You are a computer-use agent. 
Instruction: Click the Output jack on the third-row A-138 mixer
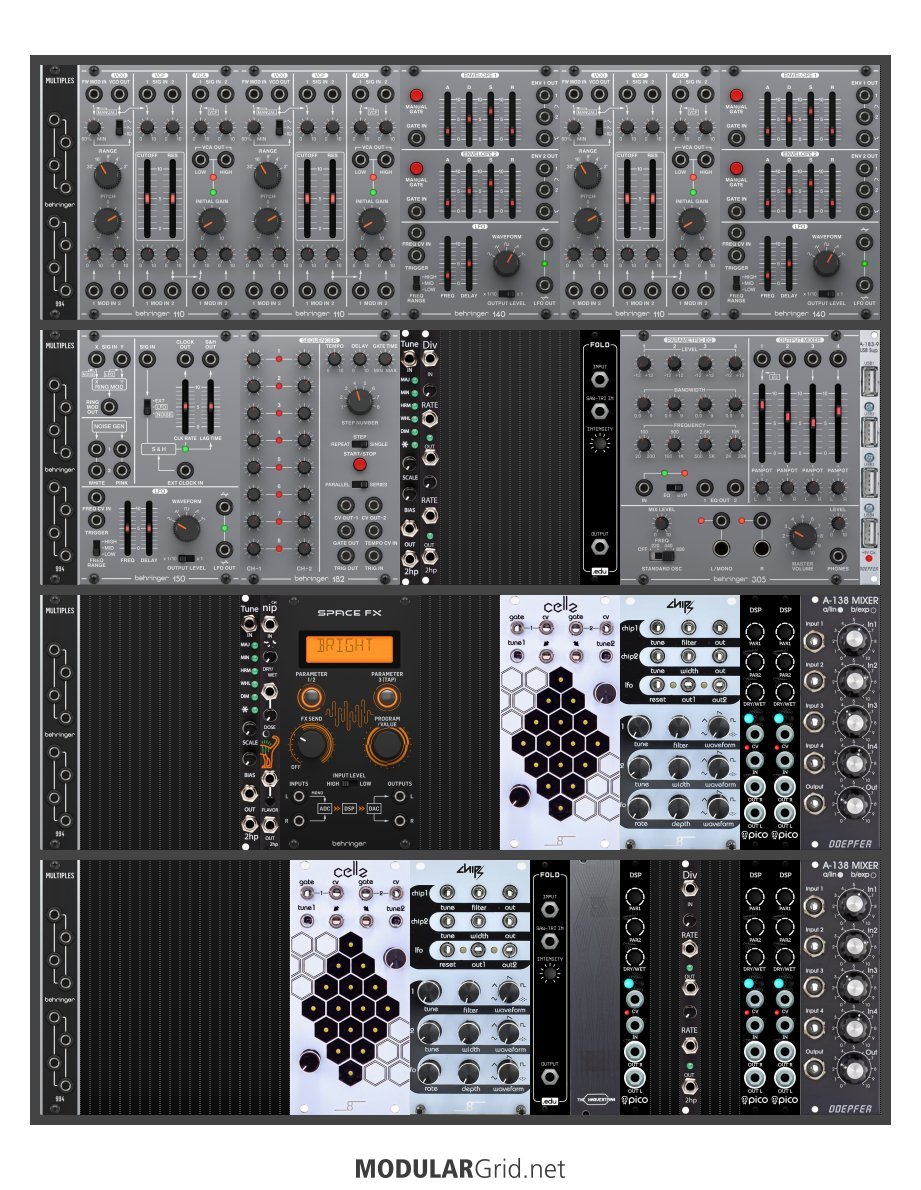pyautogui.click(x=814, y=804)
